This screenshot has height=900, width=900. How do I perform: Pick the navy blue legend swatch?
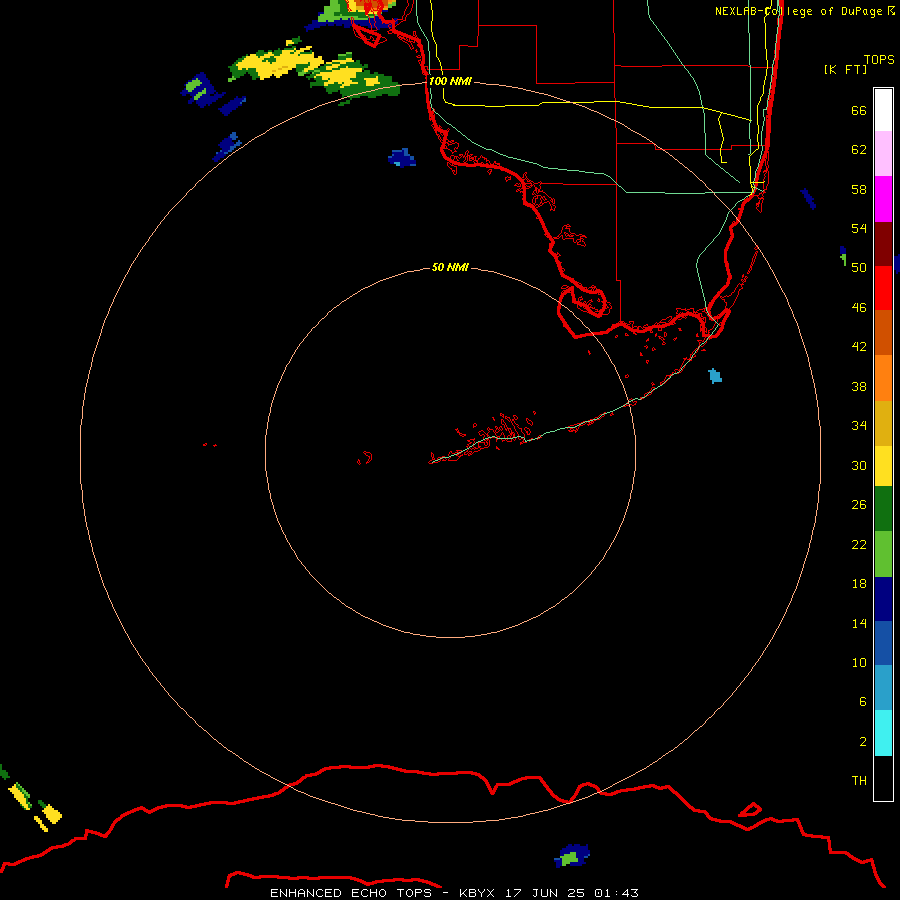tap(883, 599)
